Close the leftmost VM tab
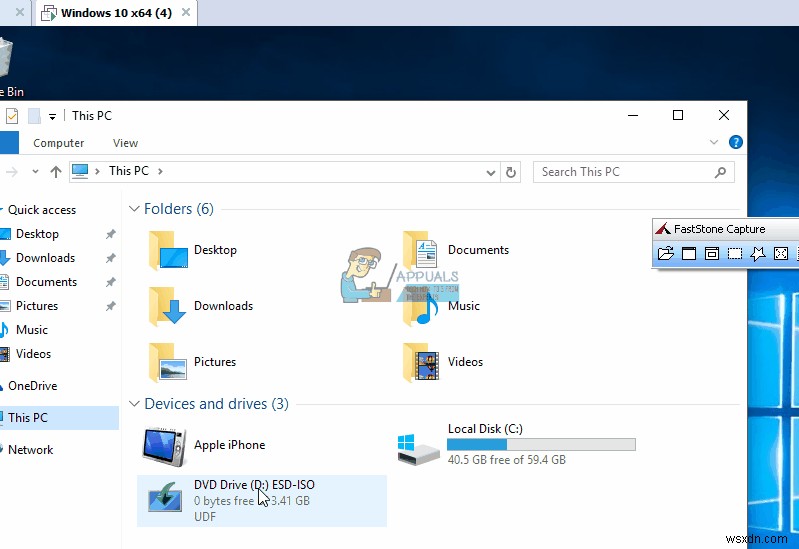This screenshot has width=799, height=549. click(x=19, y=12)
